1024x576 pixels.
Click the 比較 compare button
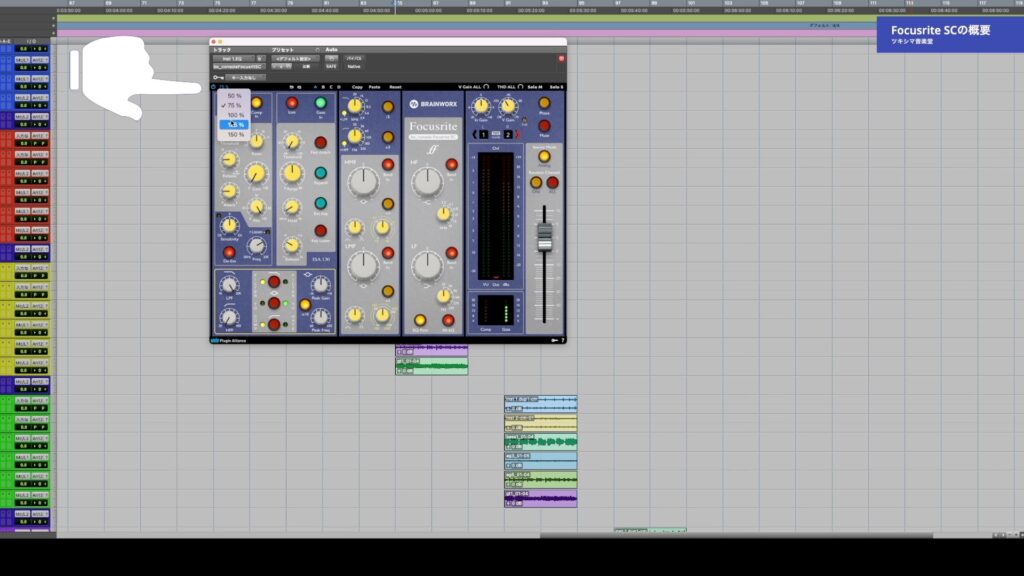click(306, 67)
